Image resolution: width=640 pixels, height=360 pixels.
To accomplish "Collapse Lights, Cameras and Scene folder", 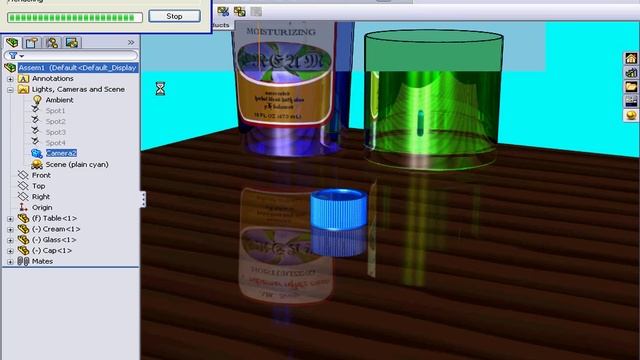I will coord(10,89).
